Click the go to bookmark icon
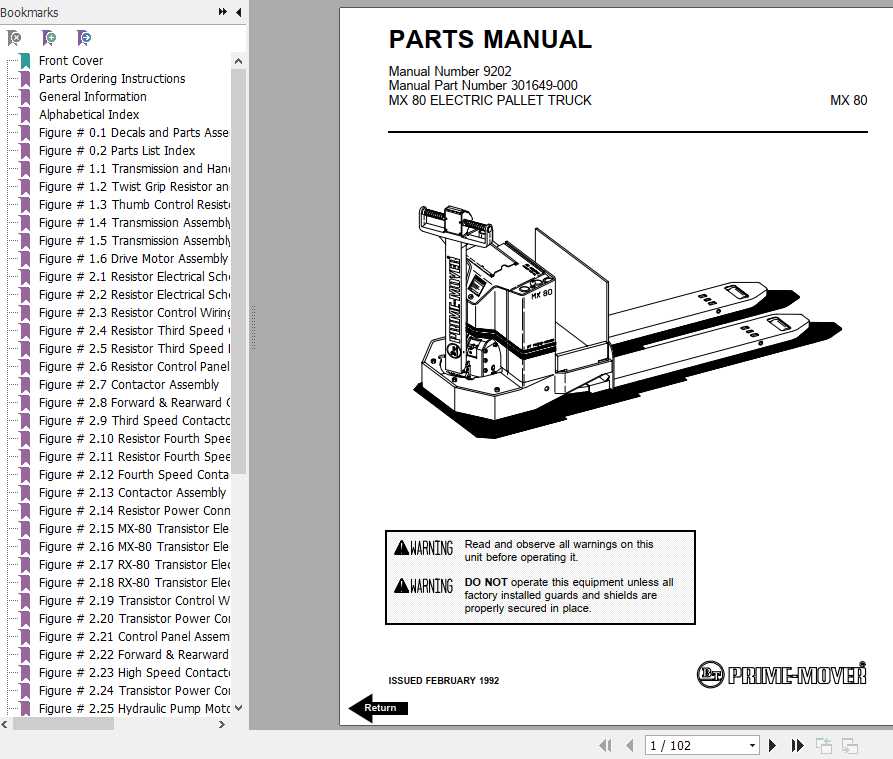Viewport: 893px width, 759px height. coord(83,37)
